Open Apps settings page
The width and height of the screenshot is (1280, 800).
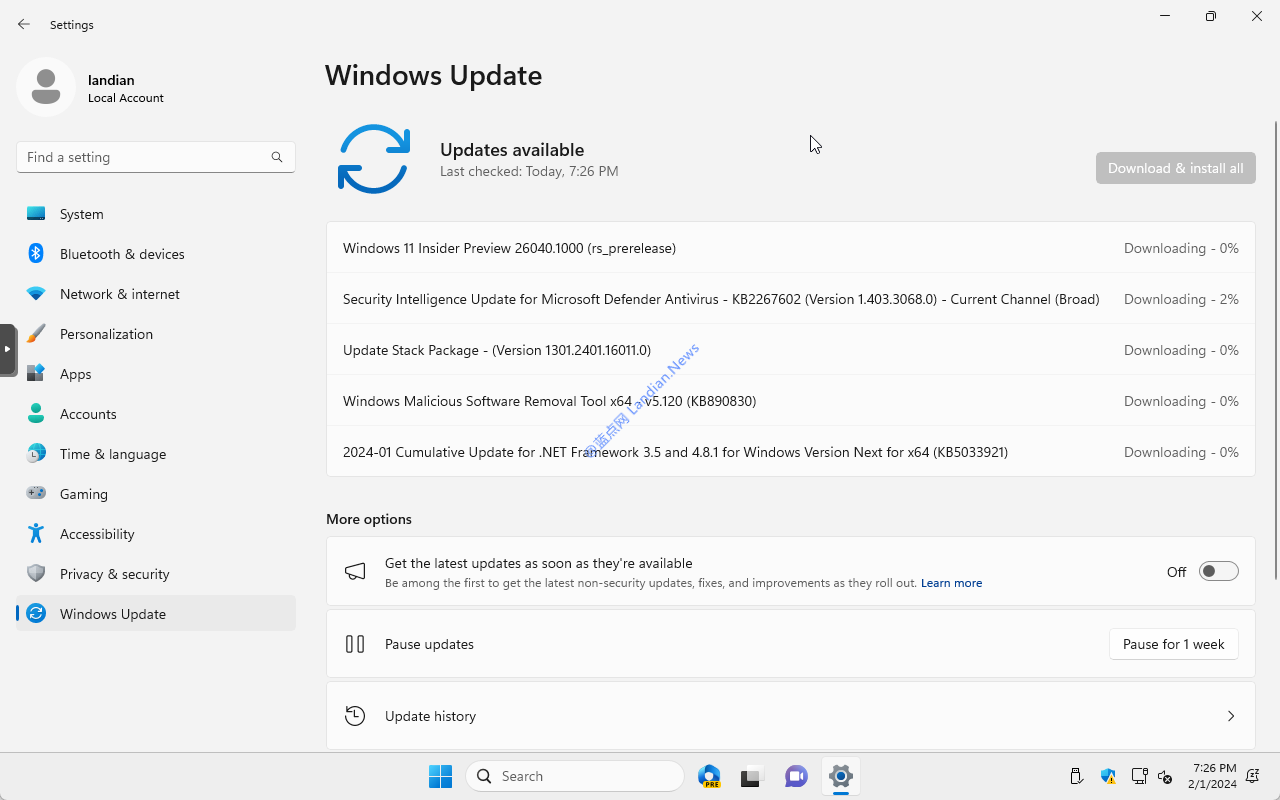point(156,374)
